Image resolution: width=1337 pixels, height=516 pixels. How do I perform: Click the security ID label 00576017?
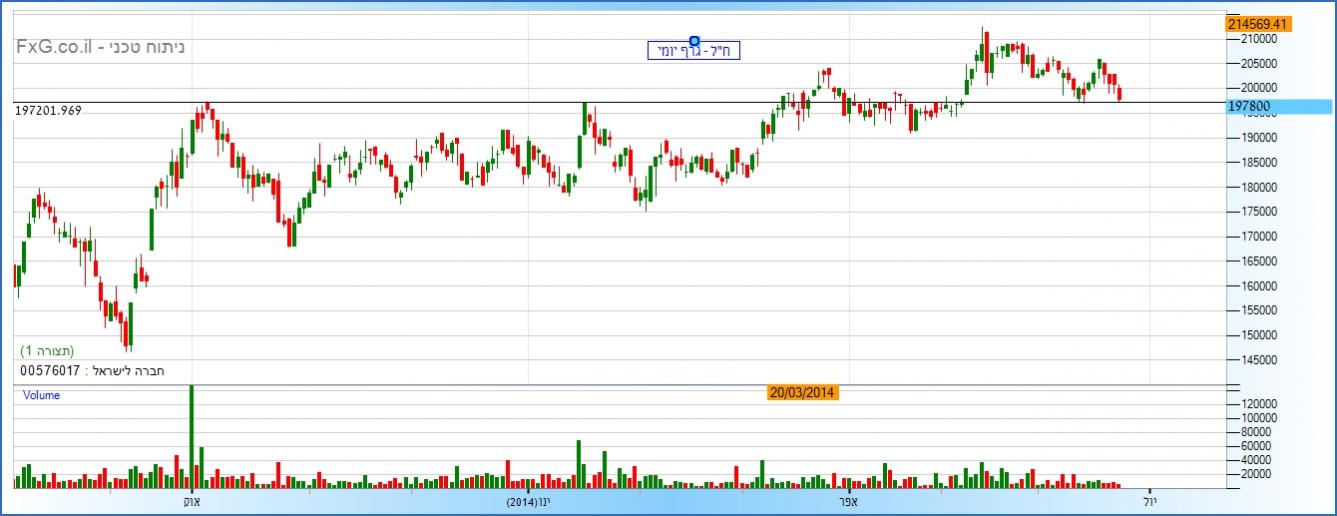(50, 371)
